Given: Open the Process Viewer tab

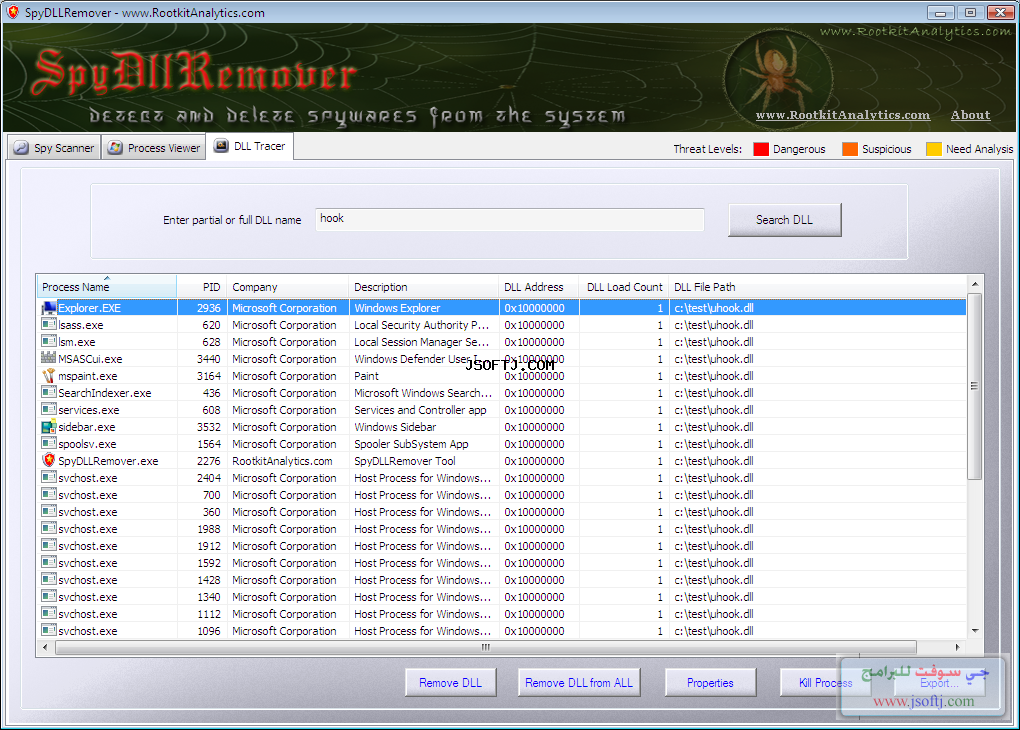Looking at the screenshot, I should coord(154,148).
